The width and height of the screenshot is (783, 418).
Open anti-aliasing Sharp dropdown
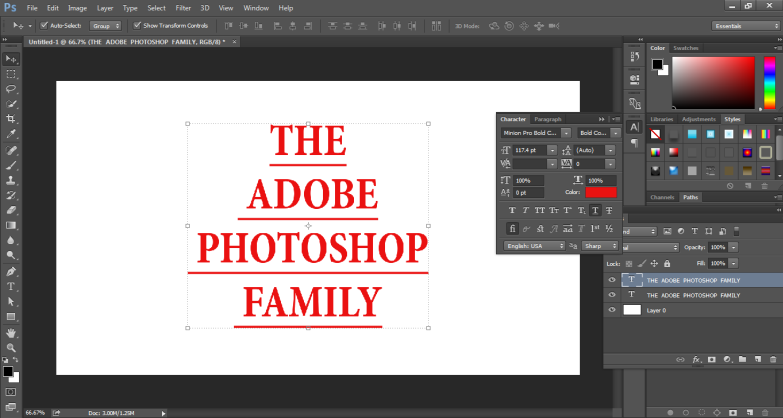(601, 246)
